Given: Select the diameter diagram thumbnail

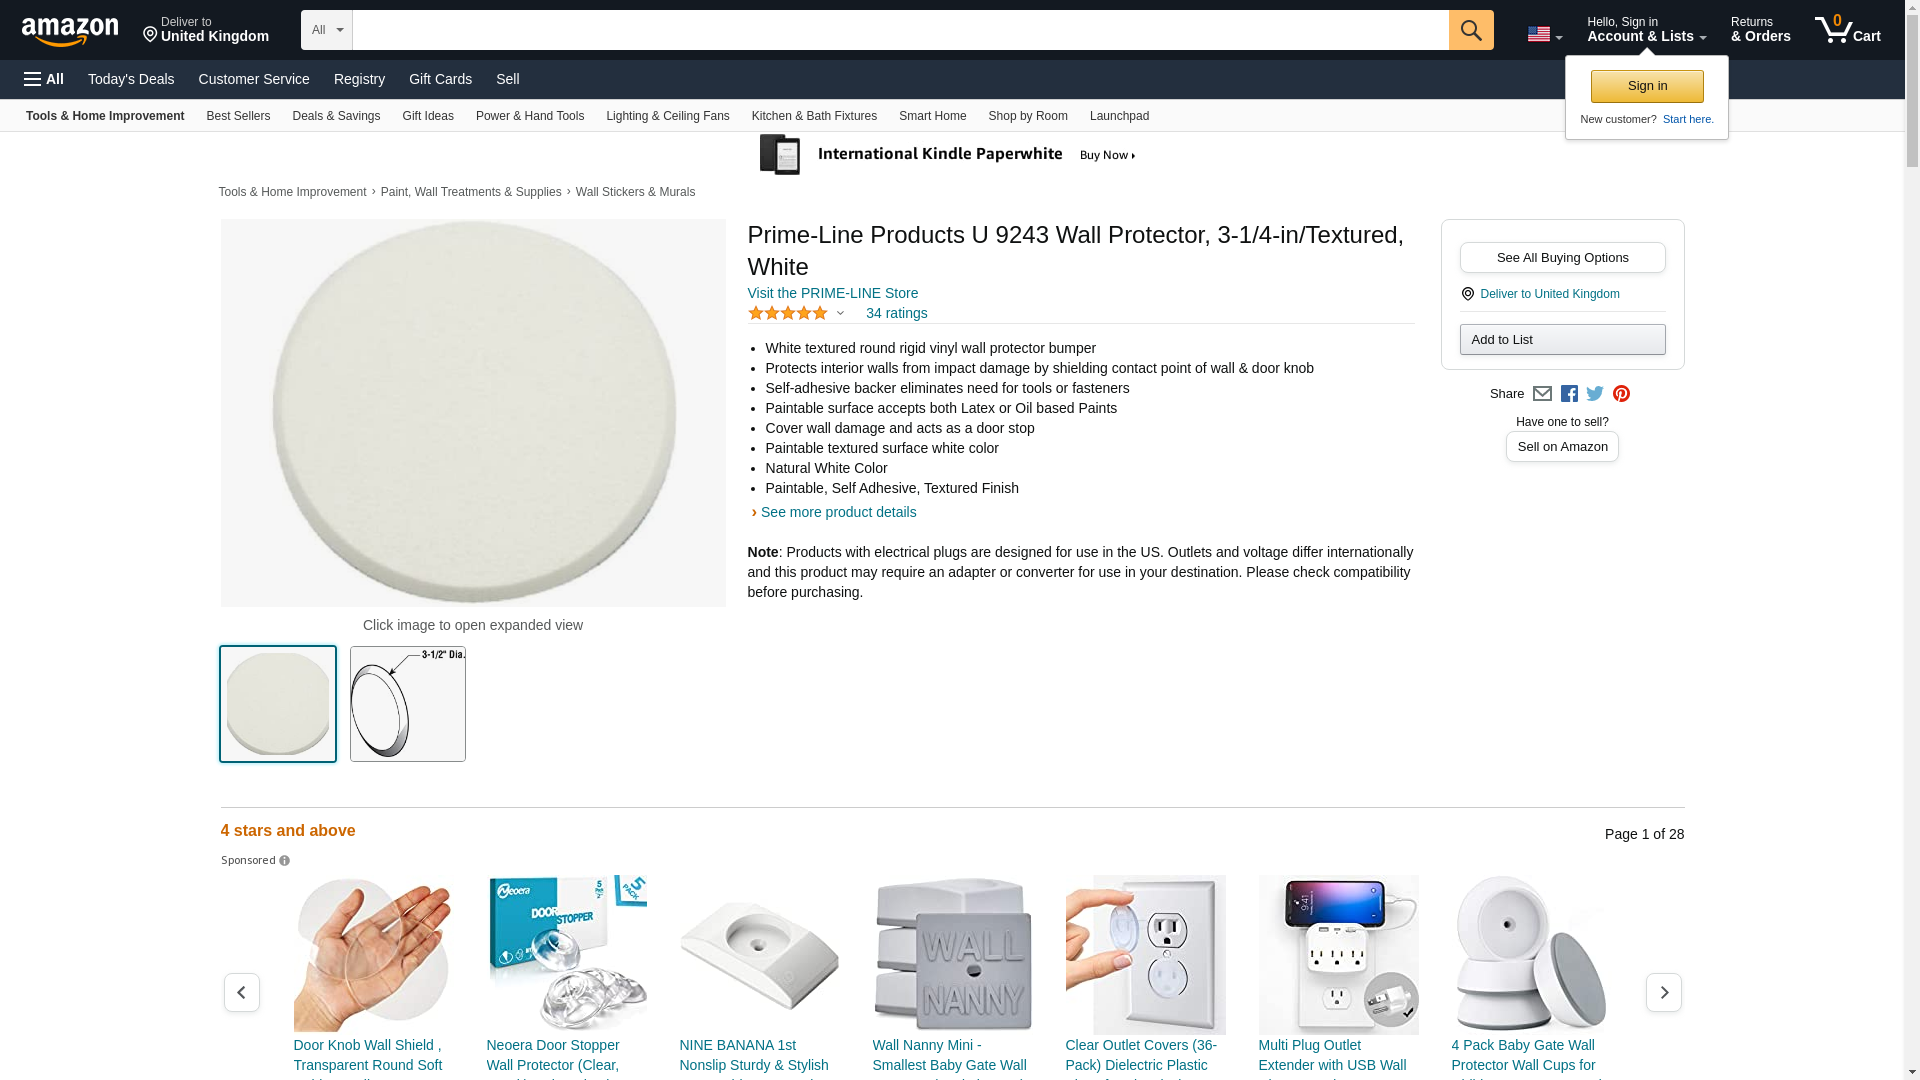Looking at the screenshot, I should click(408, 704).
